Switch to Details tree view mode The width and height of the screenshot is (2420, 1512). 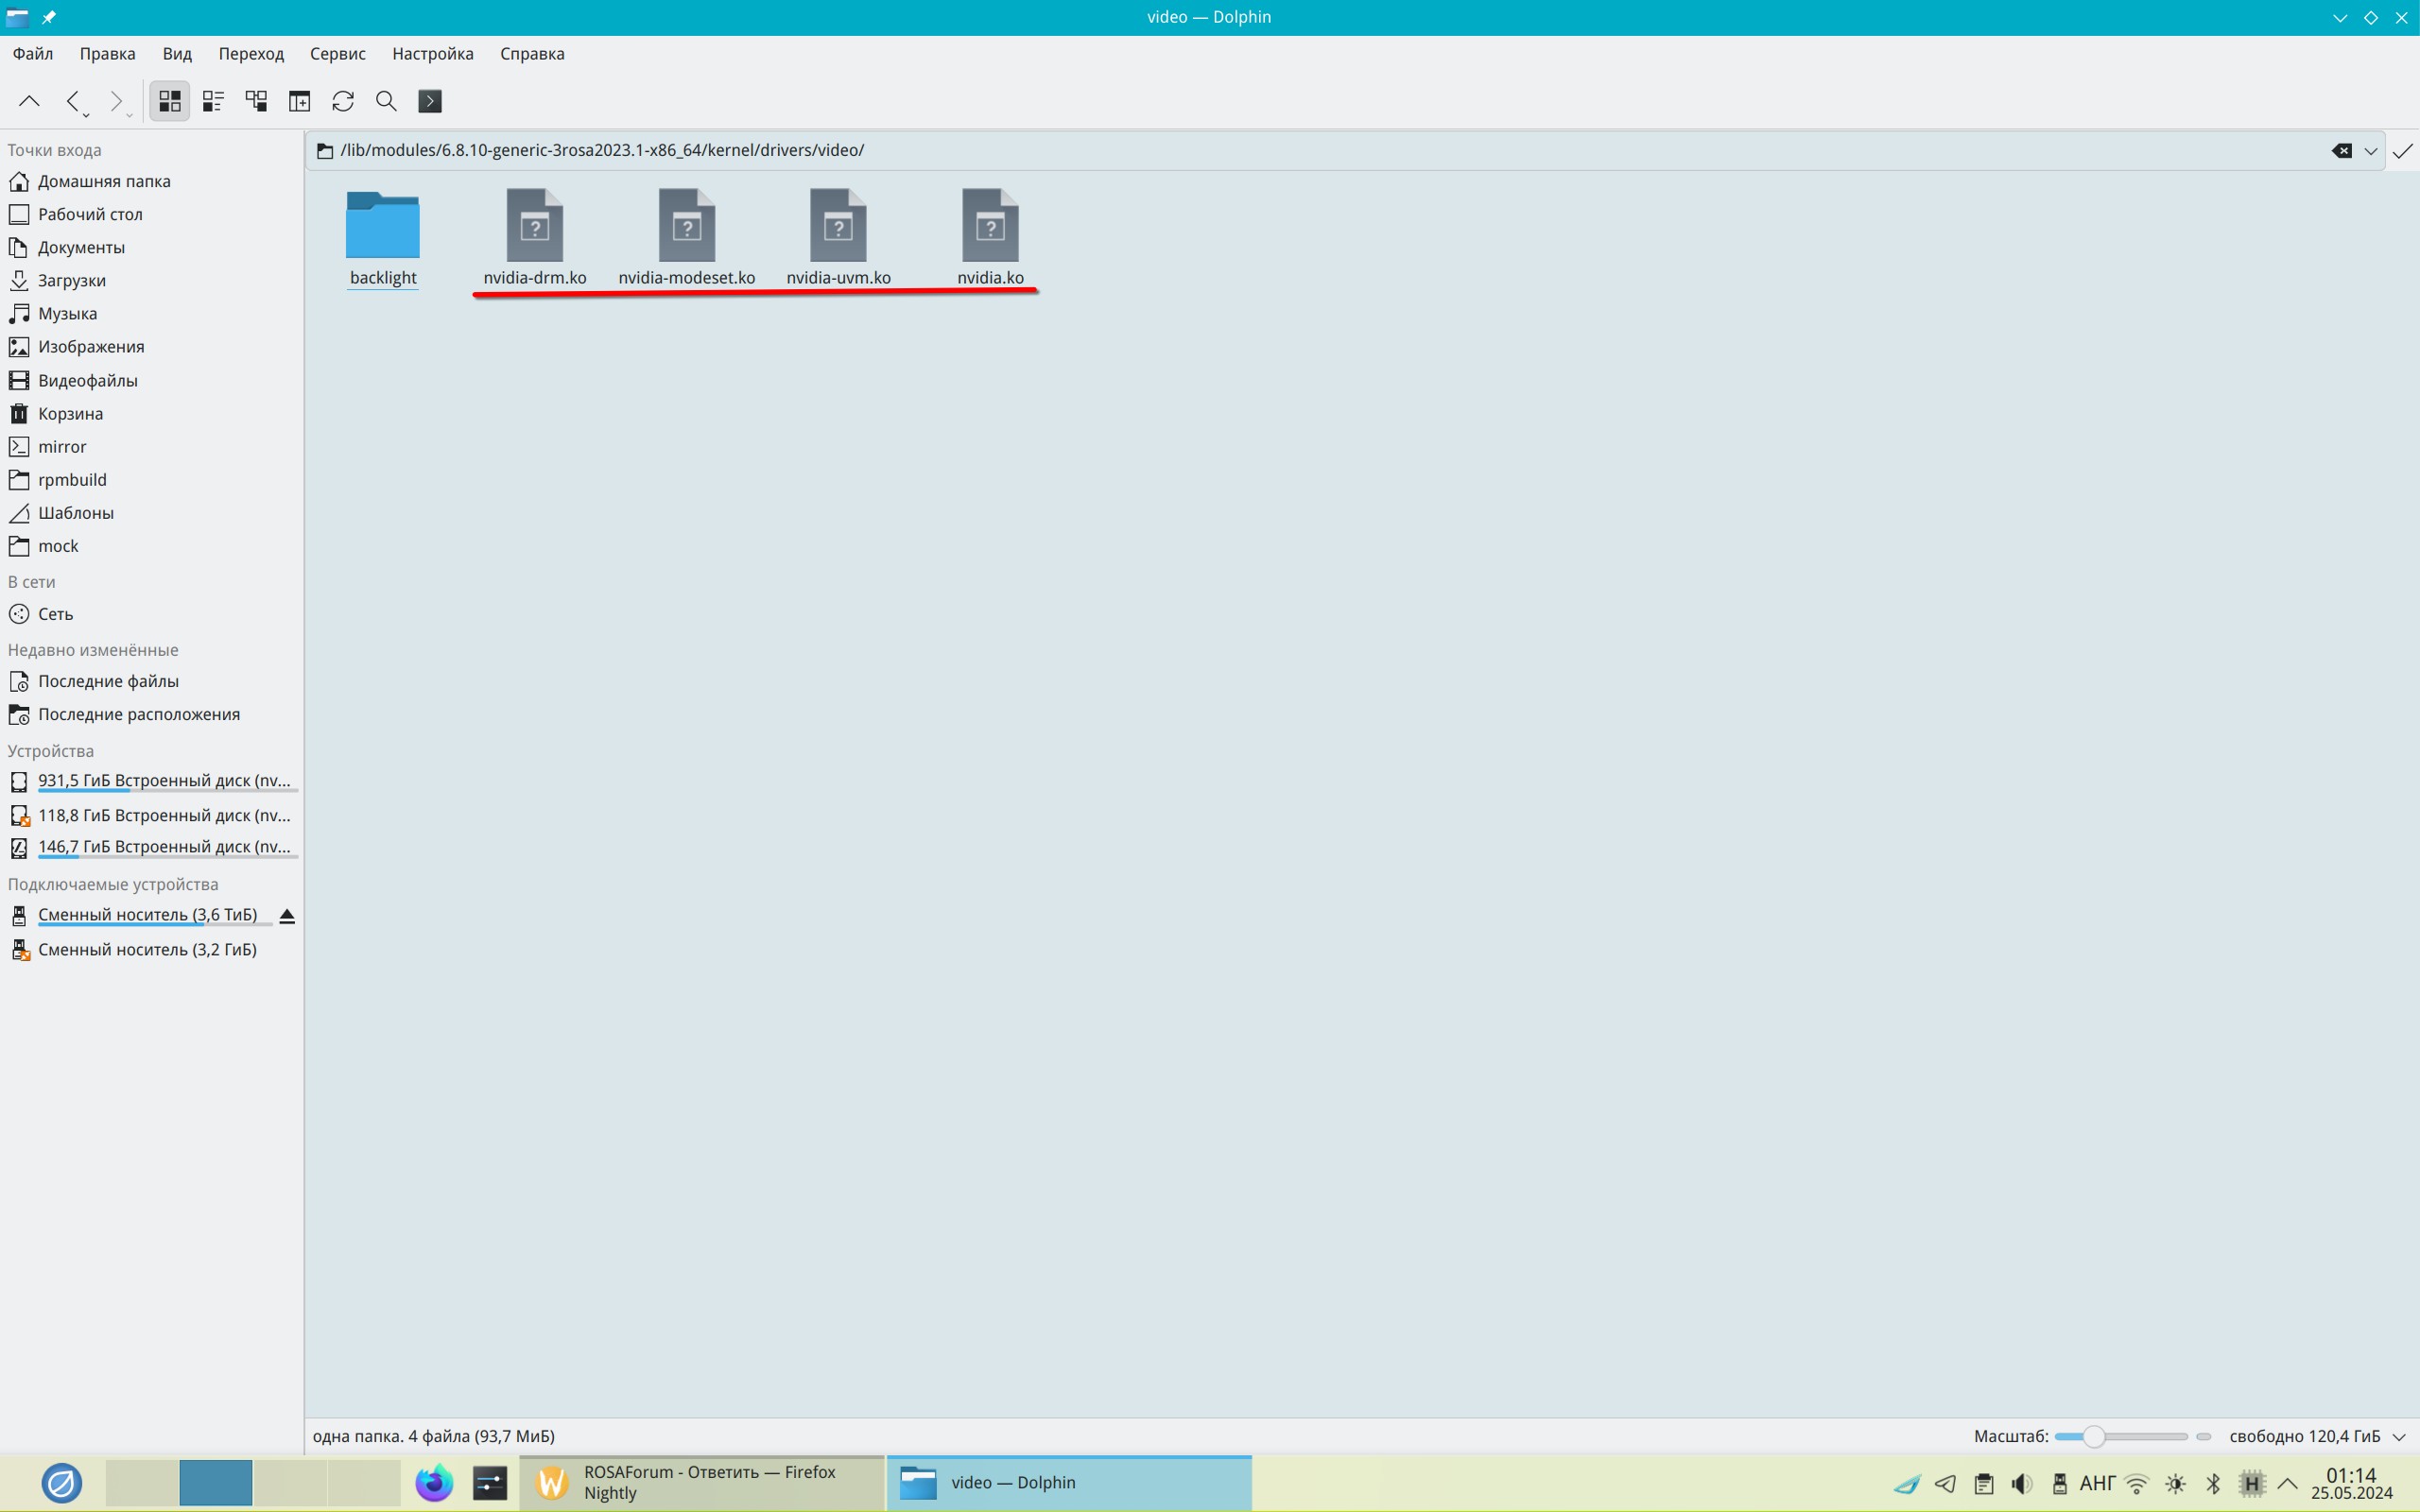(256, 101)
